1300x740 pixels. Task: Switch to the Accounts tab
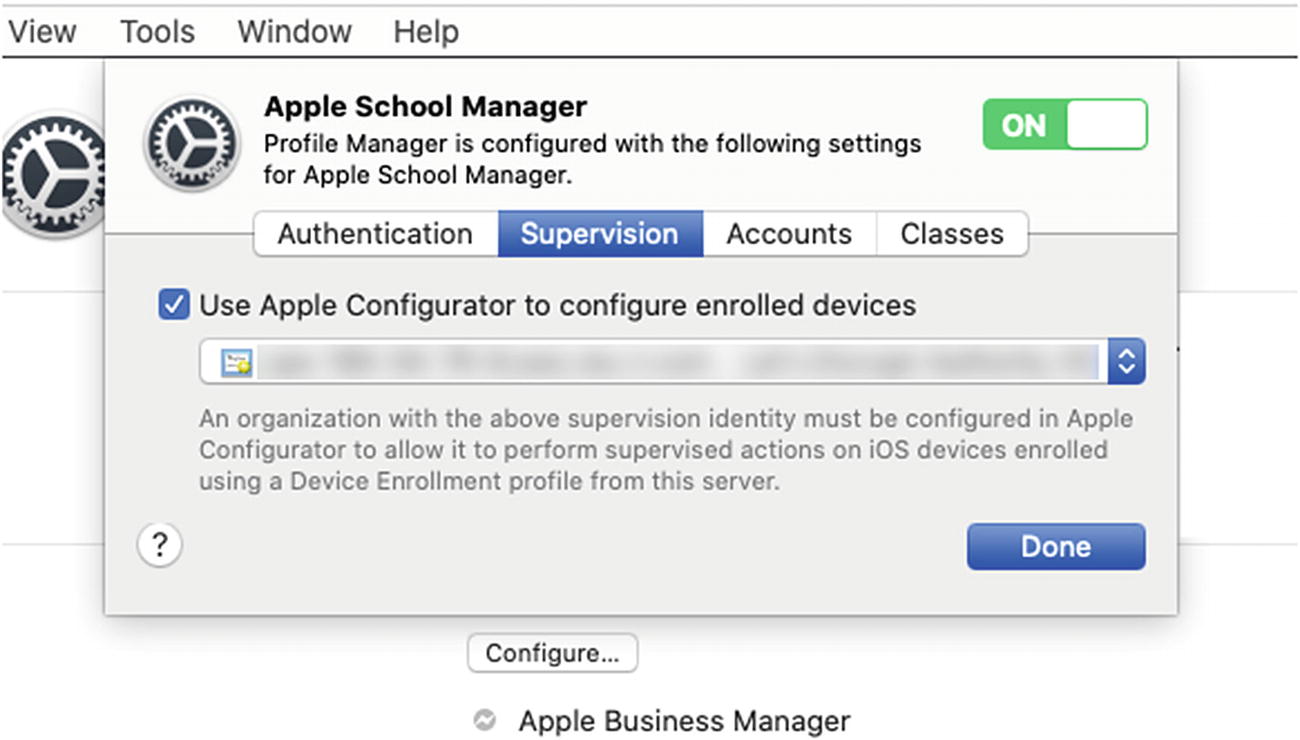point(789,234)
